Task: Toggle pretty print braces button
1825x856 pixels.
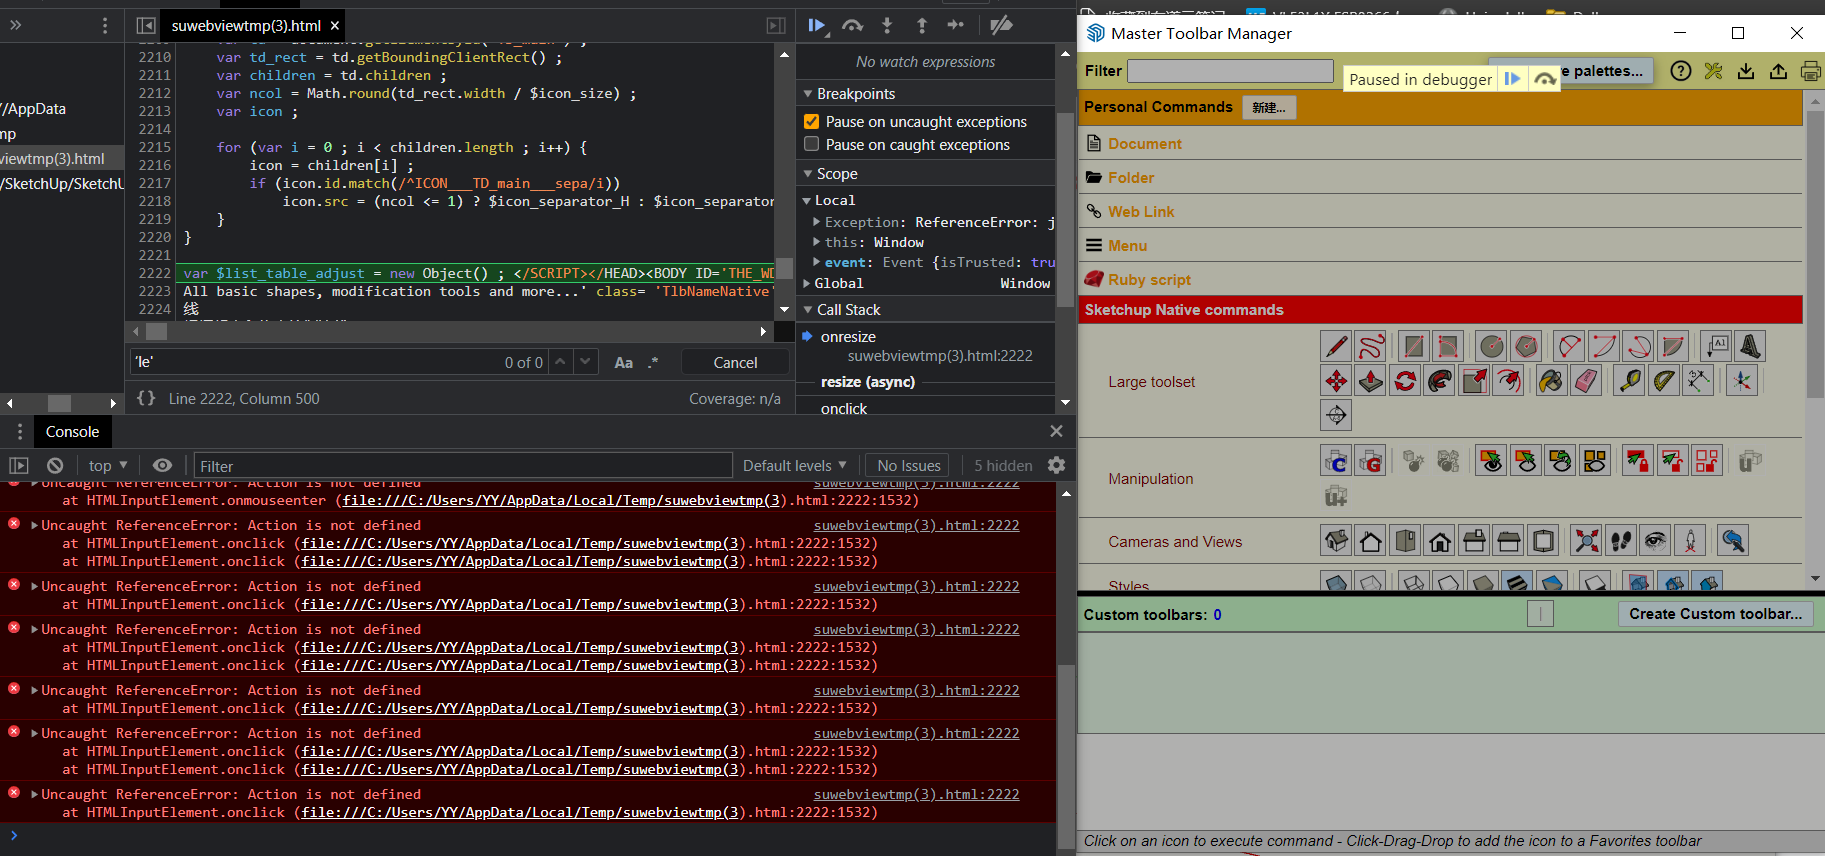Action: (146, 398)
